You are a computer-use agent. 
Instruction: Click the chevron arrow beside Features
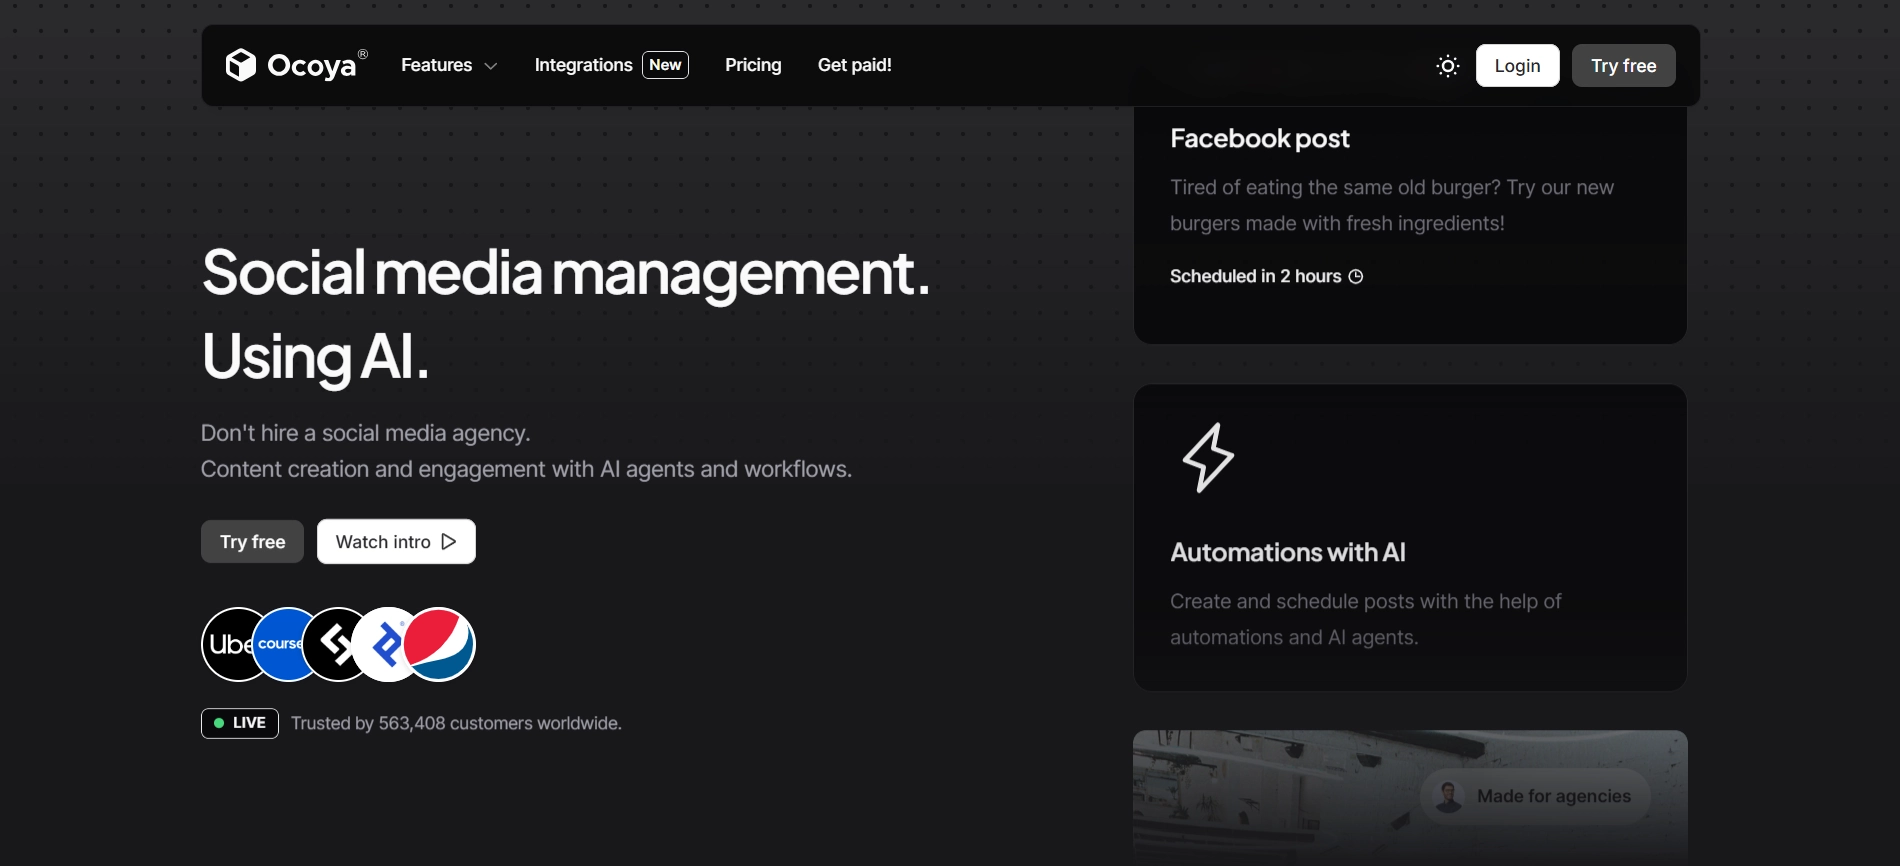click(491, 66)
